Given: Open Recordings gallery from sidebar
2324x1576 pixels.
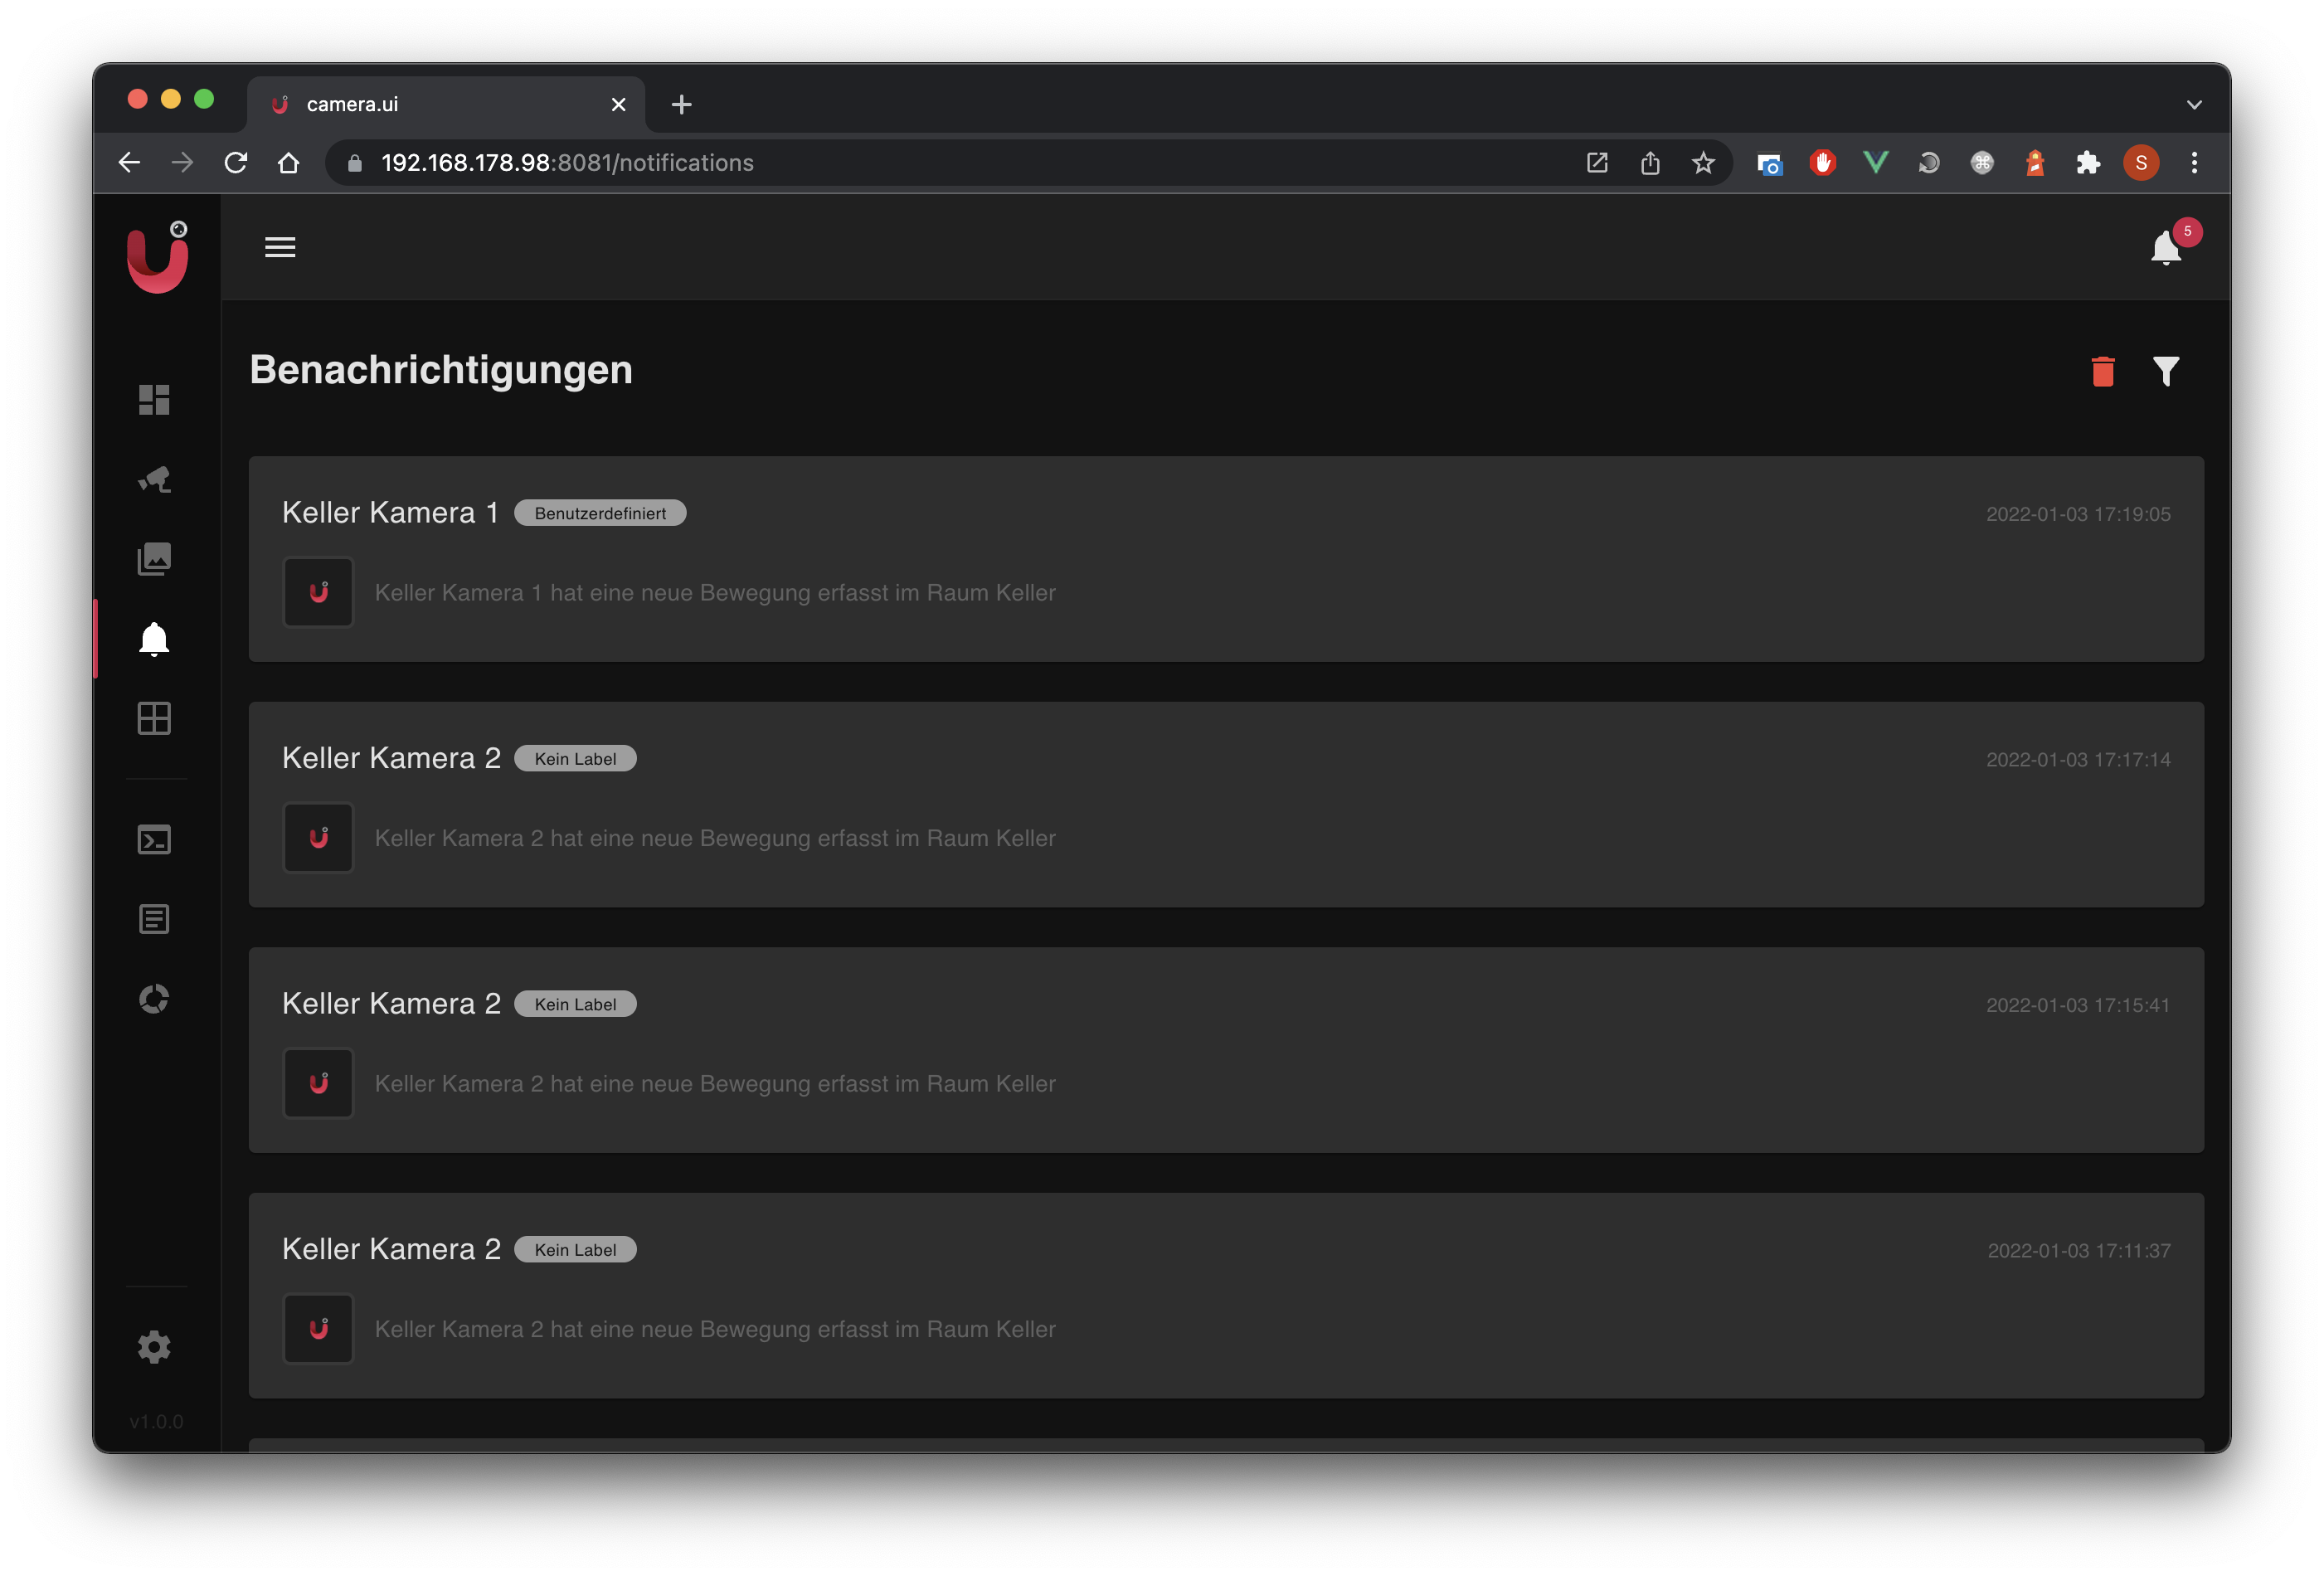Looking at the screenshot, I should click(x=154, y=559).
